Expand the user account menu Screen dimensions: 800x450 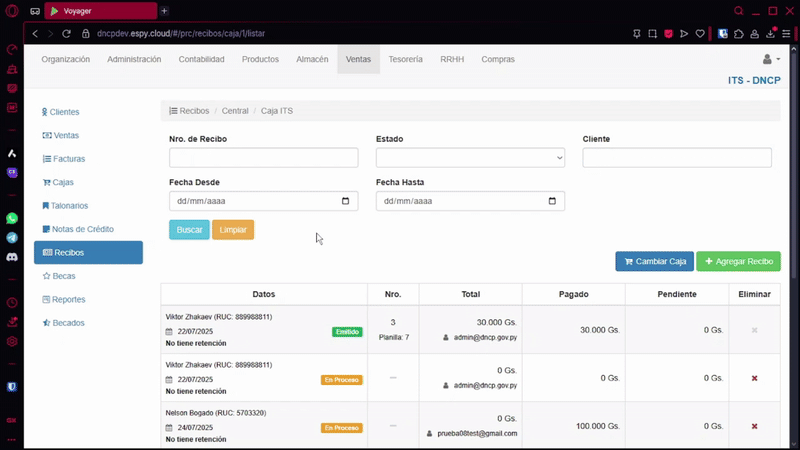[771, 60]
